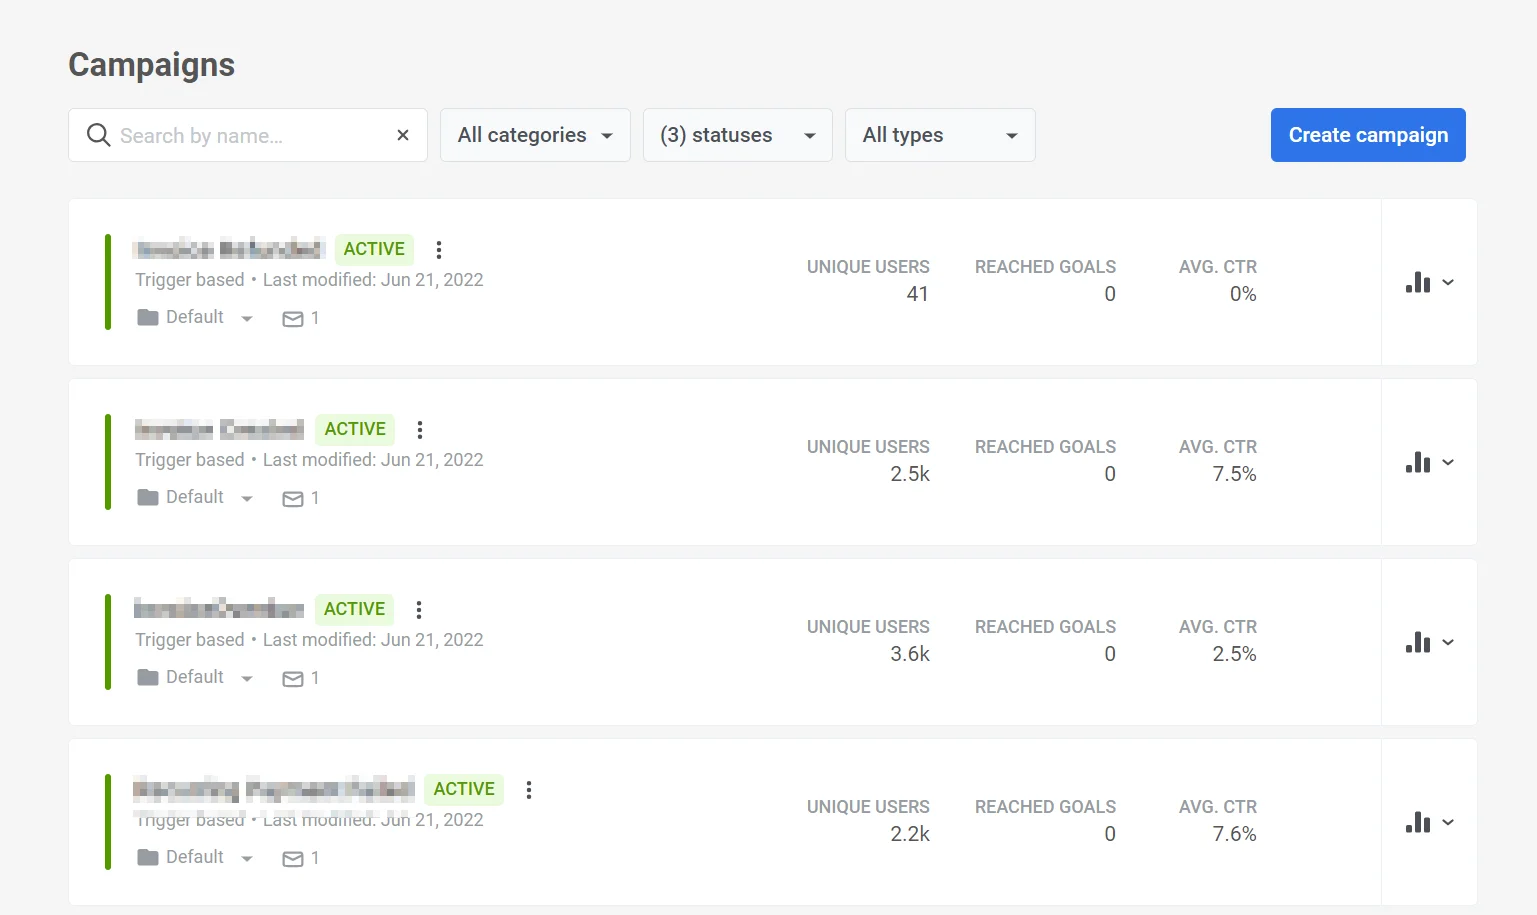Viewport: 1537px width, 915px height.
Task: Open the All categories dropdown
Action: coord(535,134)
